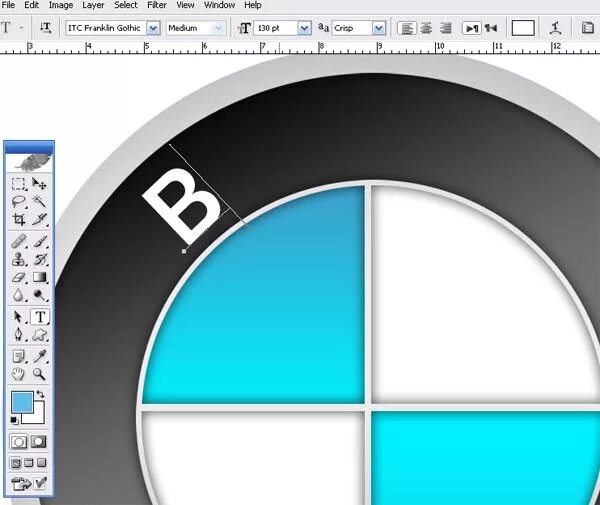Click the white background color swatch

[x=38, y=417]
